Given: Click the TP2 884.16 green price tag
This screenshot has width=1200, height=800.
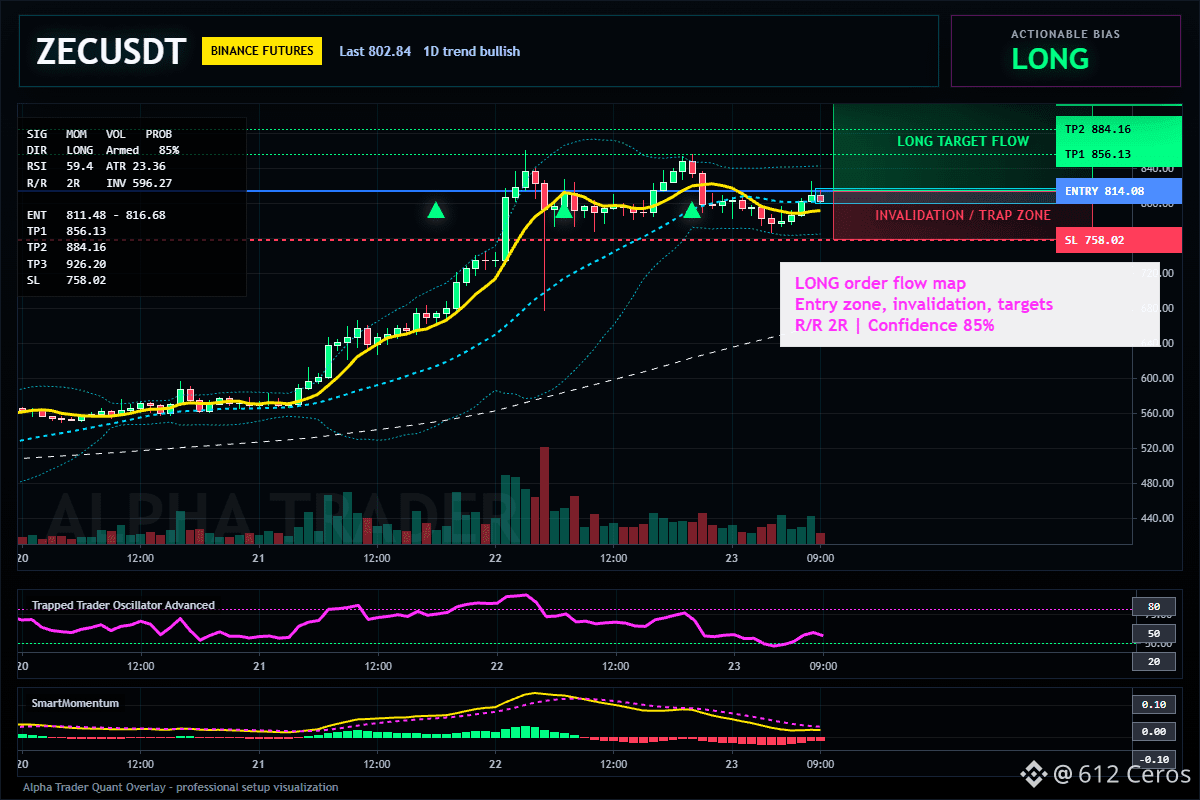Looking at the screenshot, I should (1118, 129).
